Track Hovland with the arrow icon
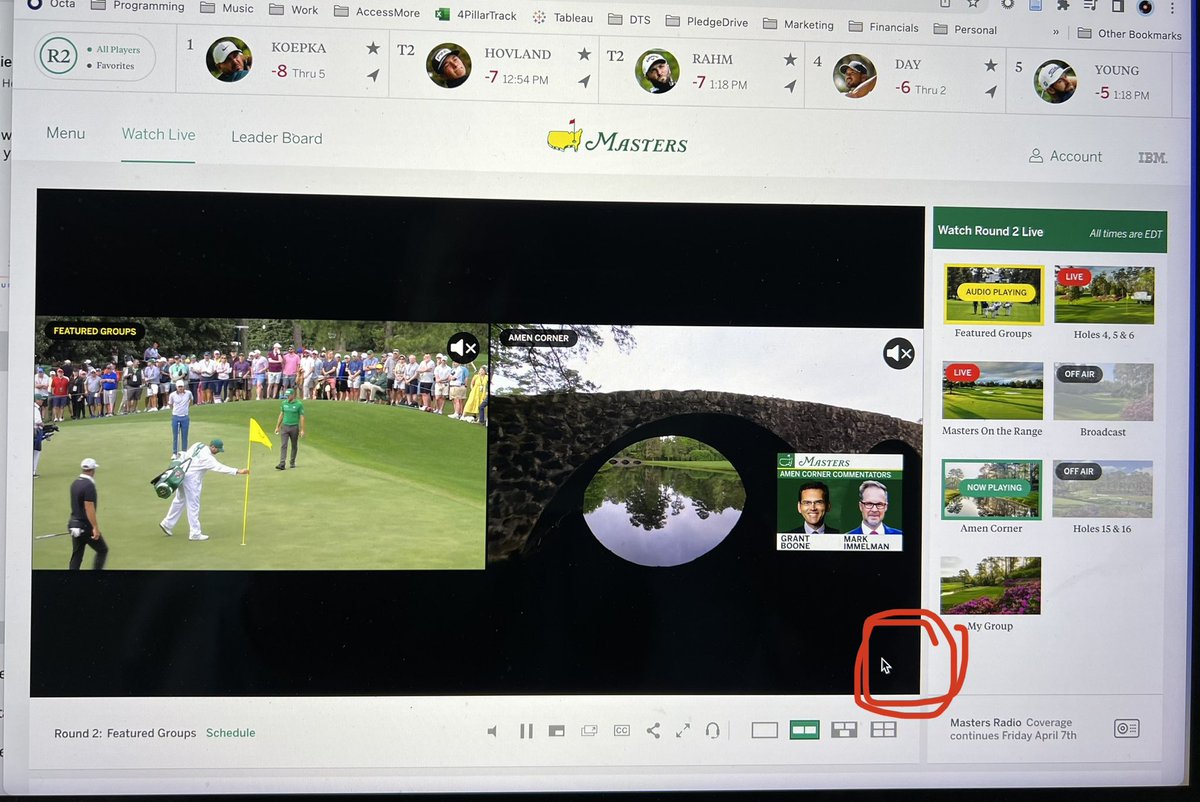 584,80
